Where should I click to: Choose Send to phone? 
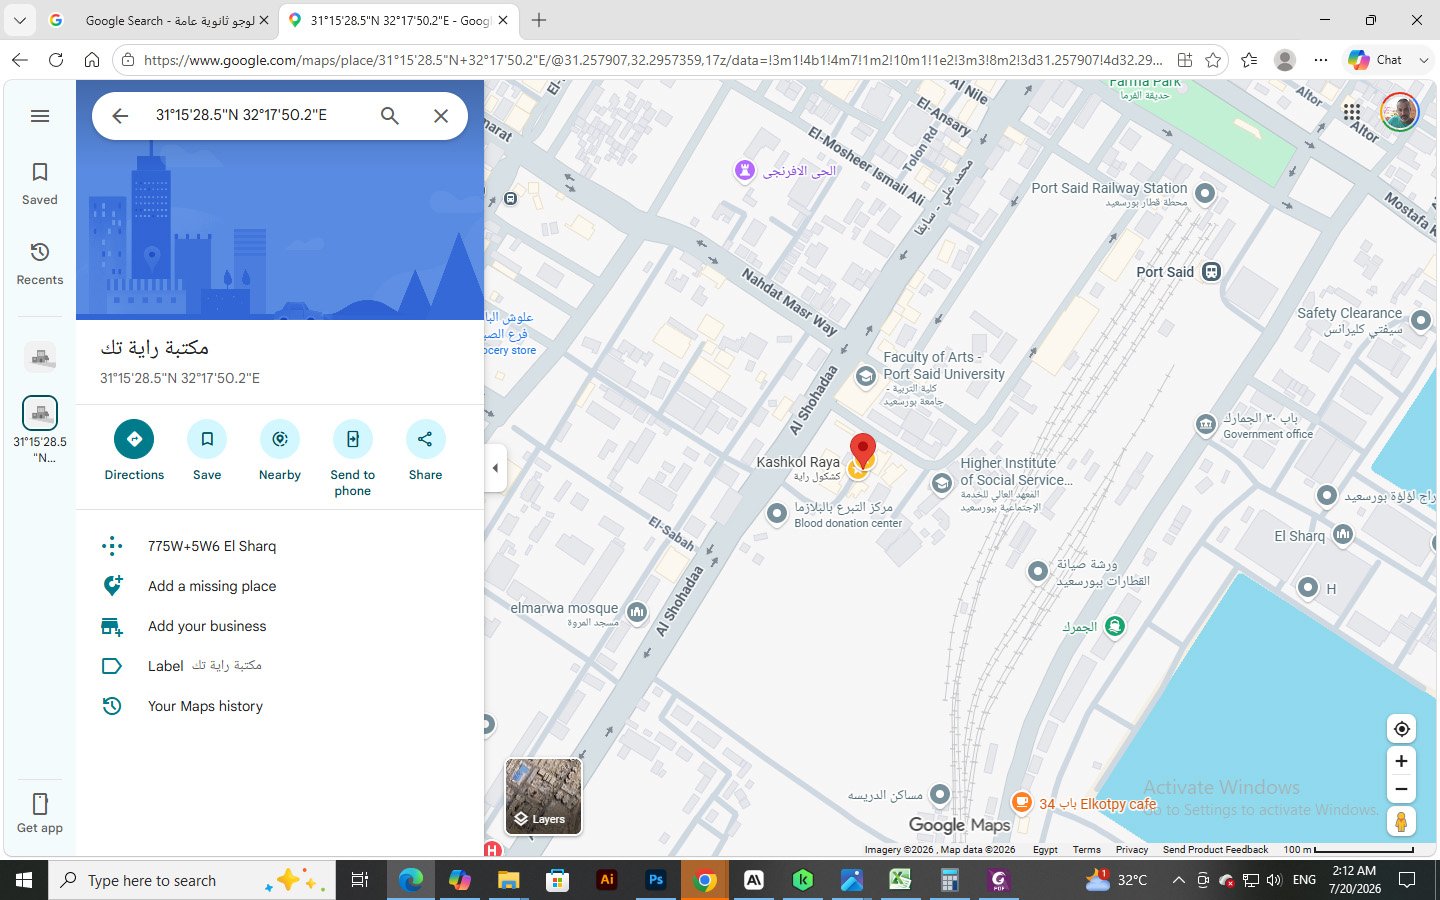click(353, 459)
